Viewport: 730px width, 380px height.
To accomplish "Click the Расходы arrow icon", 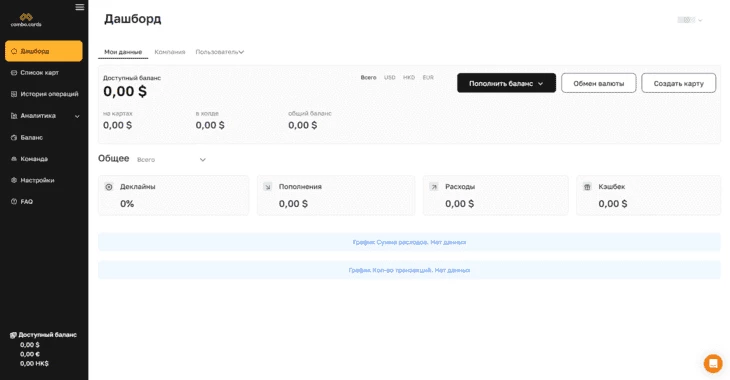I will tap(434, 187).
